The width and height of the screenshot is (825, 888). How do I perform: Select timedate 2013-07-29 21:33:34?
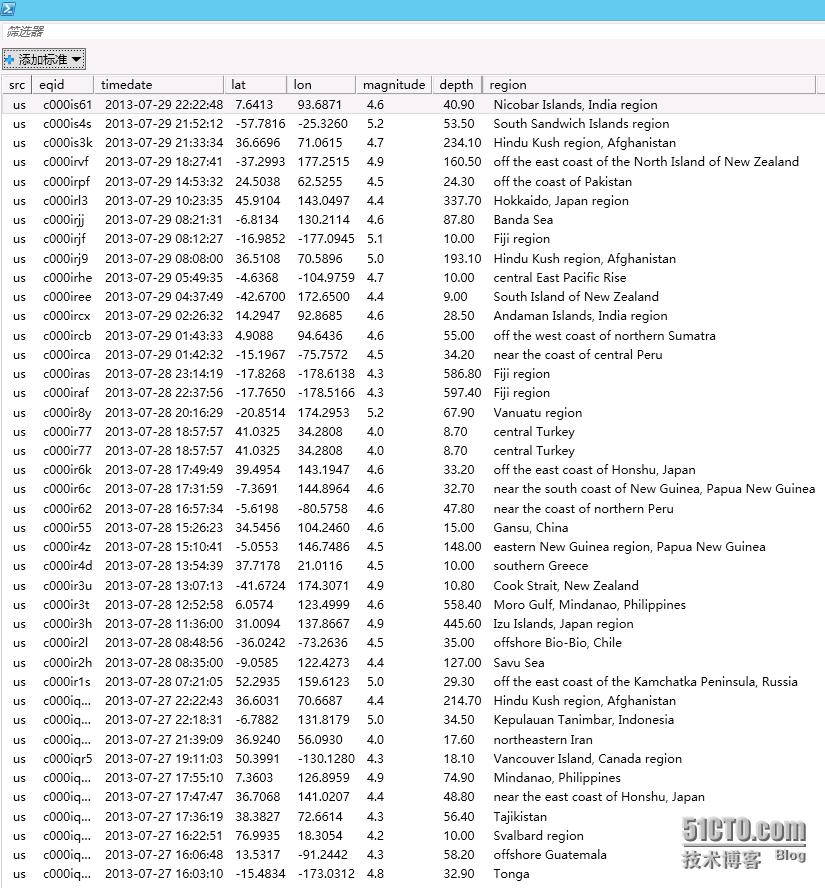tap(164, 143)
